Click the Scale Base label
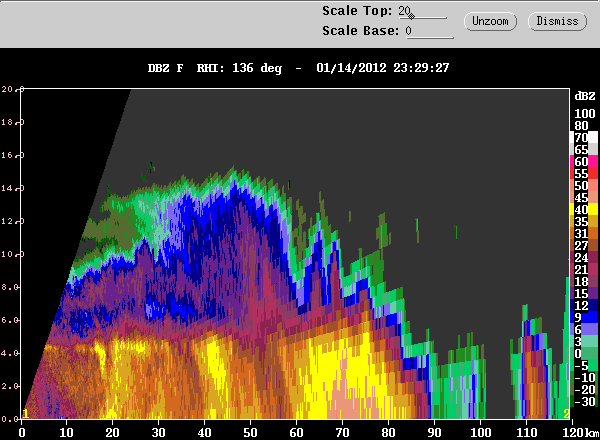This screenshot has width=600, height=440. [360, 31]
